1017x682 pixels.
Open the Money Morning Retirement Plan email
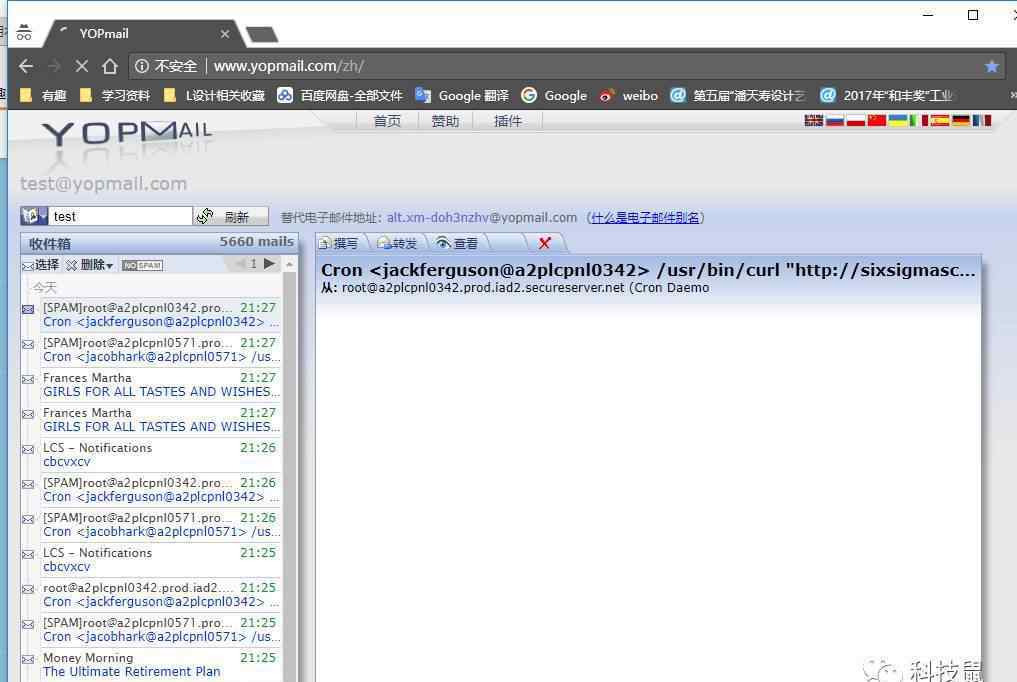pos(160,664)
